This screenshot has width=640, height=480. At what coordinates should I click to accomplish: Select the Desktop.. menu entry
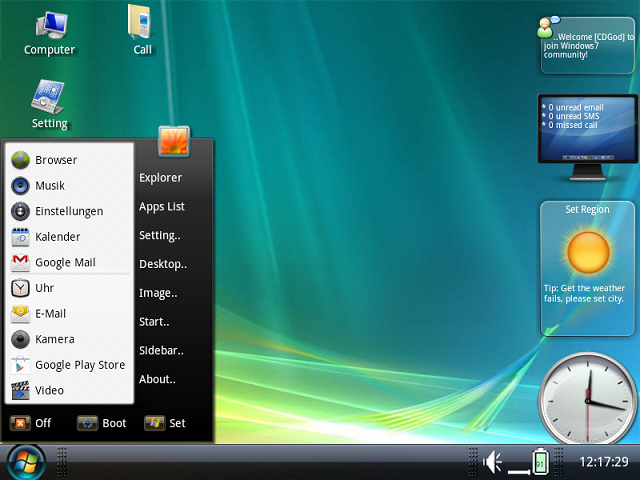tap(163, 264)
